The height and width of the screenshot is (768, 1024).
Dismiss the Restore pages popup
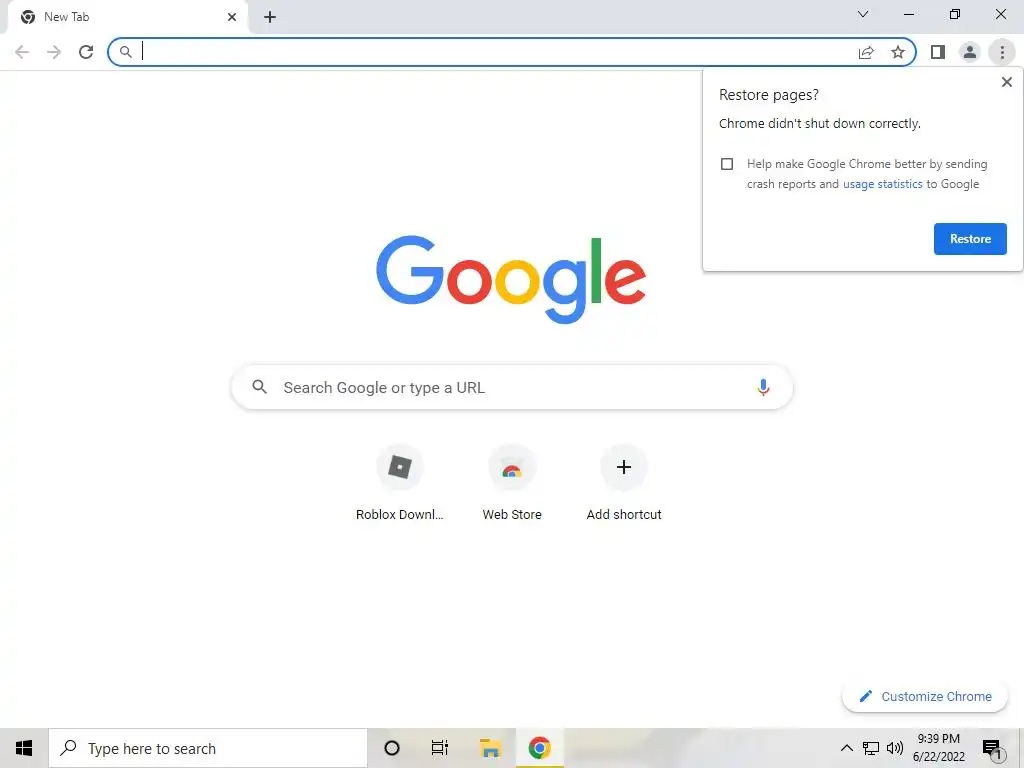point(1006,82)
